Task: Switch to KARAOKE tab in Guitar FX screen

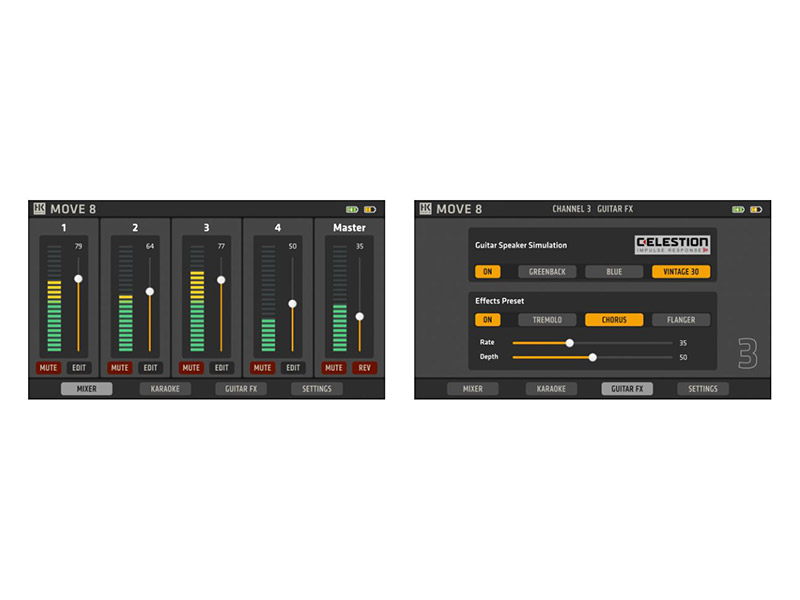Action: tap(552, 389)
